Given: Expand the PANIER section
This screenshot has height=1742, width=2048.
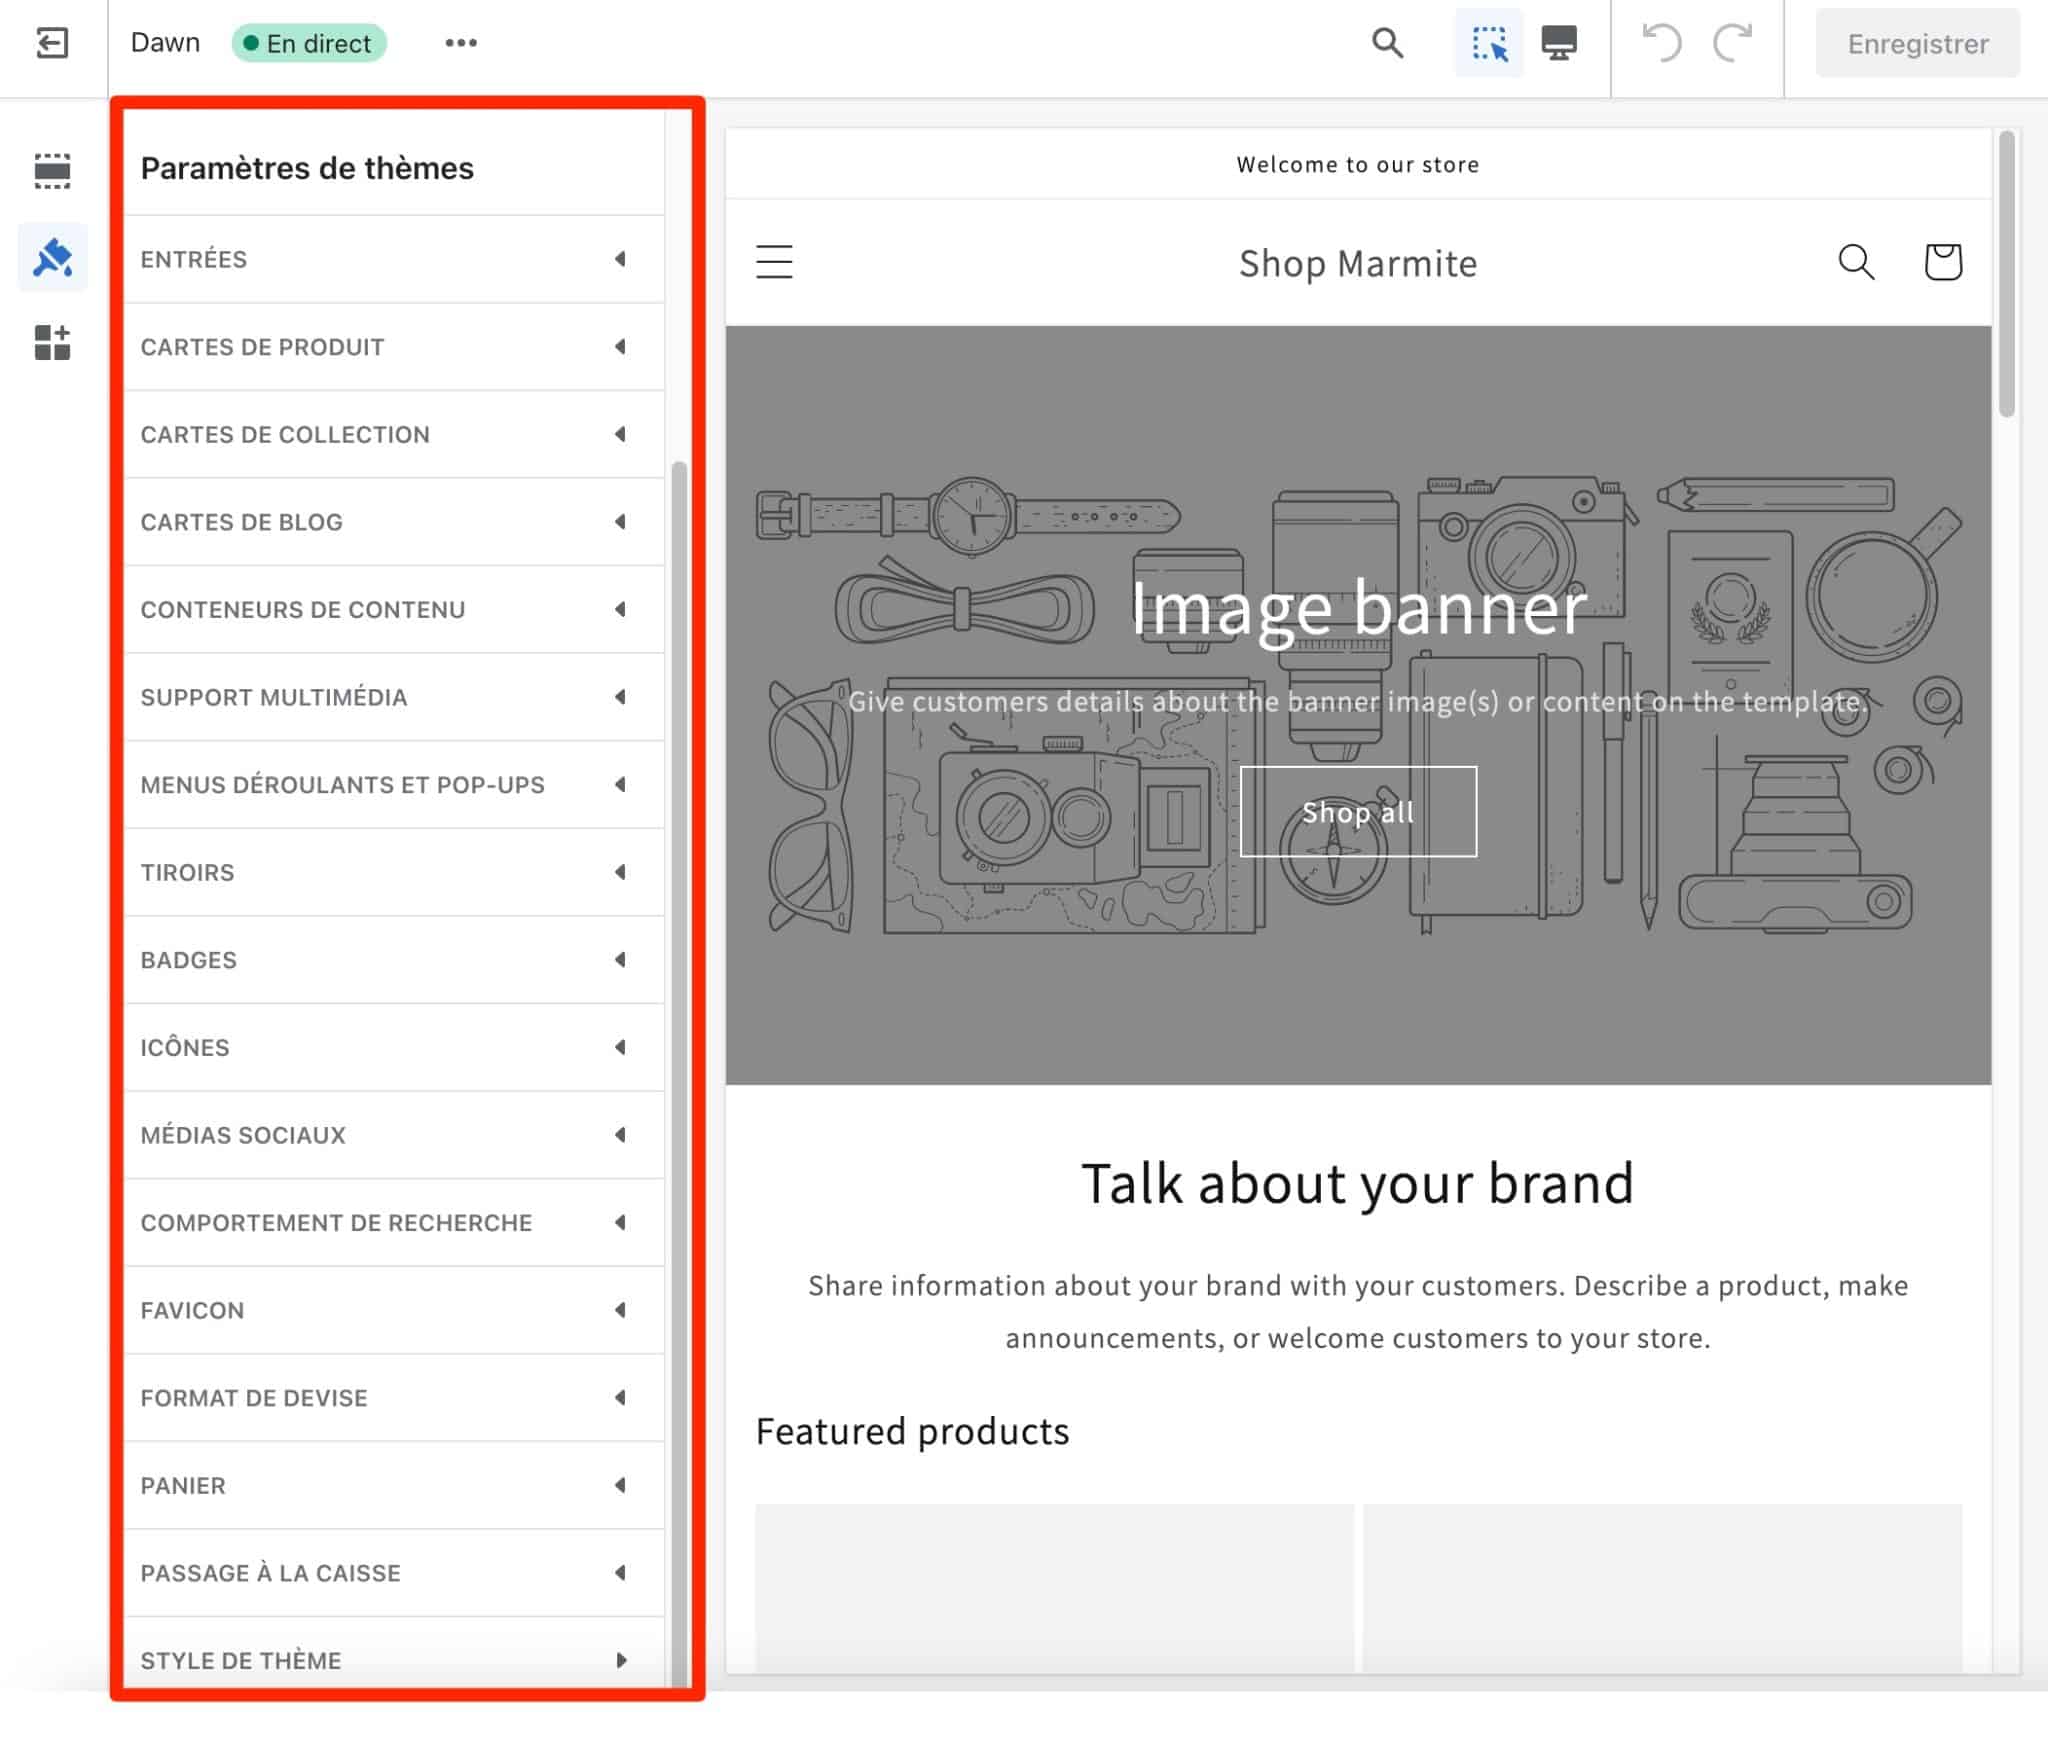Looking at the screenshot, I should [394, 1485].
